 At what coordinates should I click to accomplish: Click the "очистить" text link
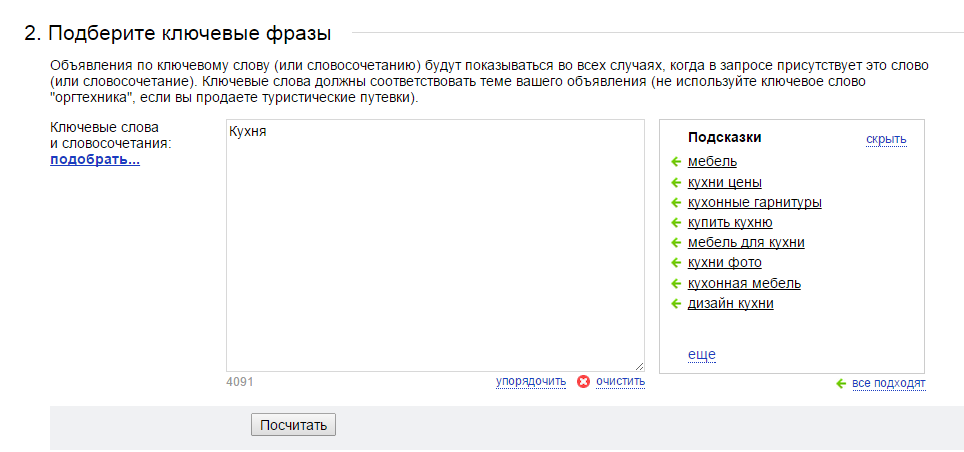tap(620, 381)
